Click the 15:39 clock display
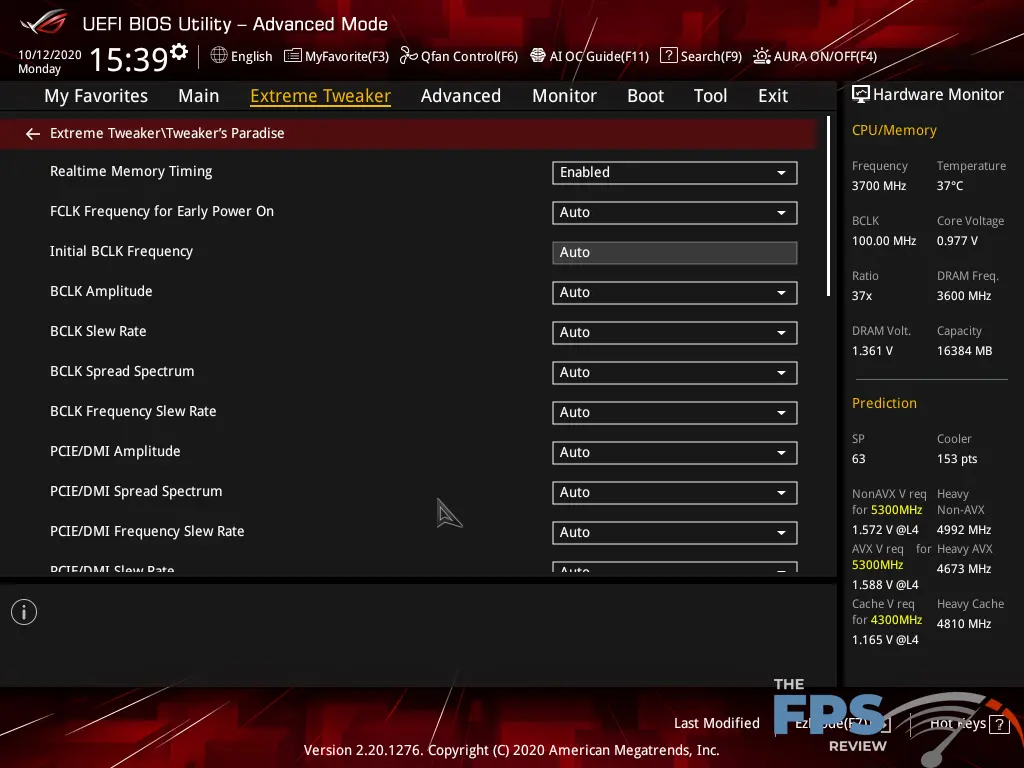The image size is (1024, 768). [x=129, y=59]
